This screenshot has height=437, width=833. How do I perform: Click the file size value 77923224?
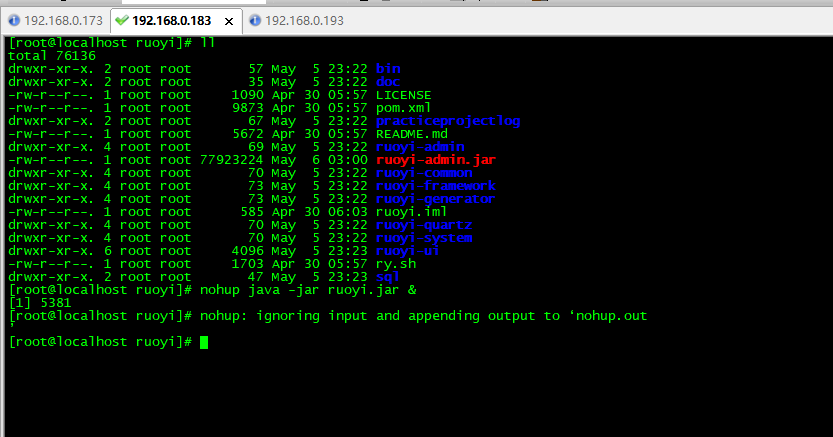tap(232, 160)
